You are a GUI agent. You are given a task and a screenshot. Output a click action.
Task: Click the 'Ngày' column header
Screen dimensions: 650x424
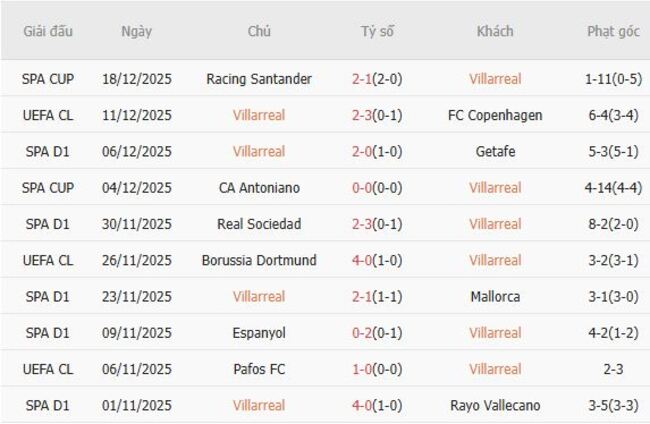click(x=137, y=31)
